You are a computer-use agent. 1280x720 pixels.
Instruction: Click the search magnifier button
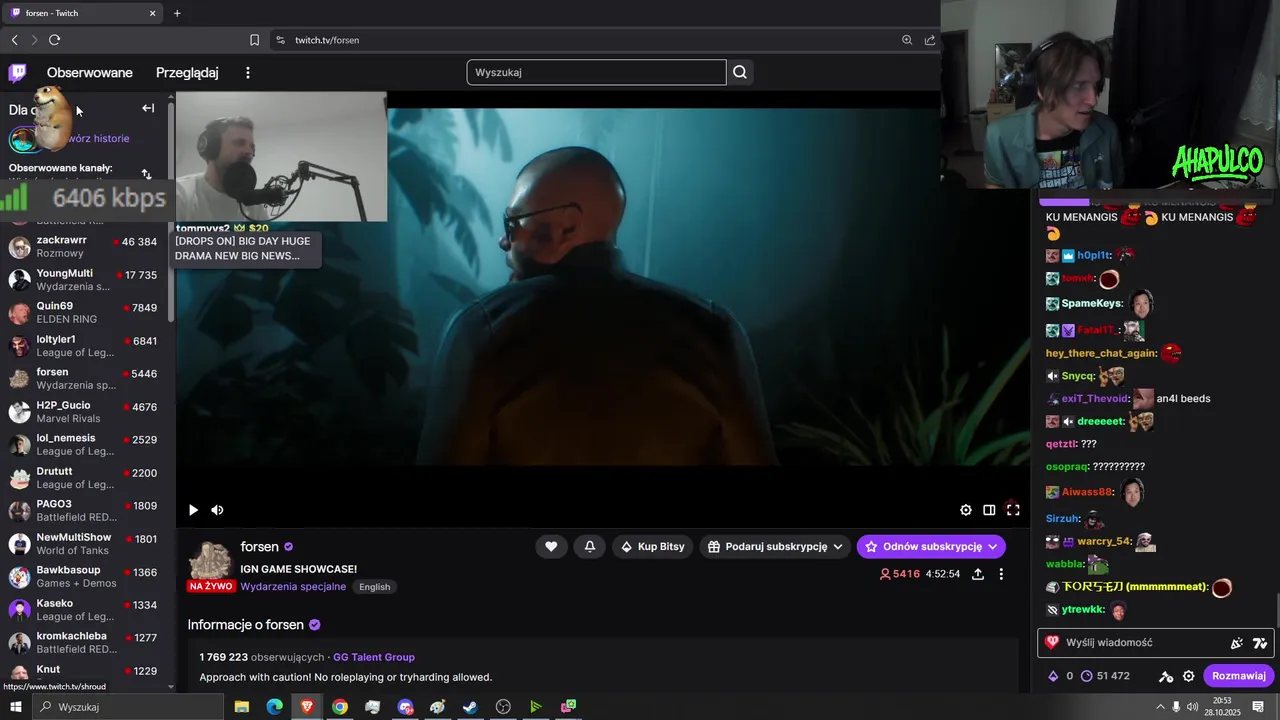pos(740,72)
